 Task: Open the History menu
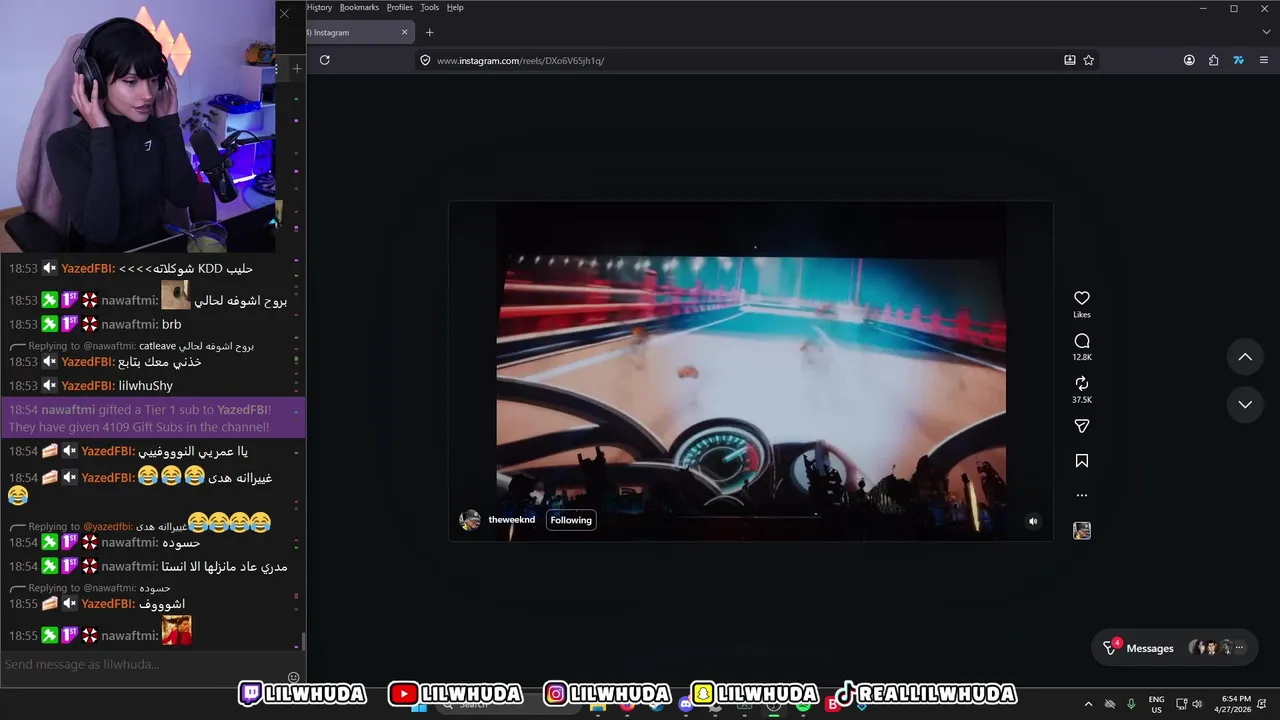tap(319, 7)
